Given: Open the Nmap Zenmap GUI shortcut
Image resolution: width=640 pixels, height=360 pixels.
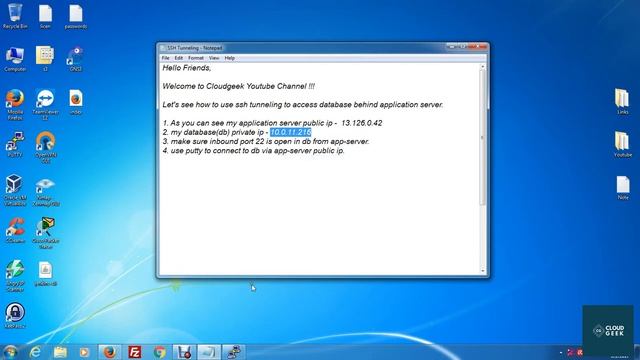Looking at the screenshot, I should coord(45,192).
